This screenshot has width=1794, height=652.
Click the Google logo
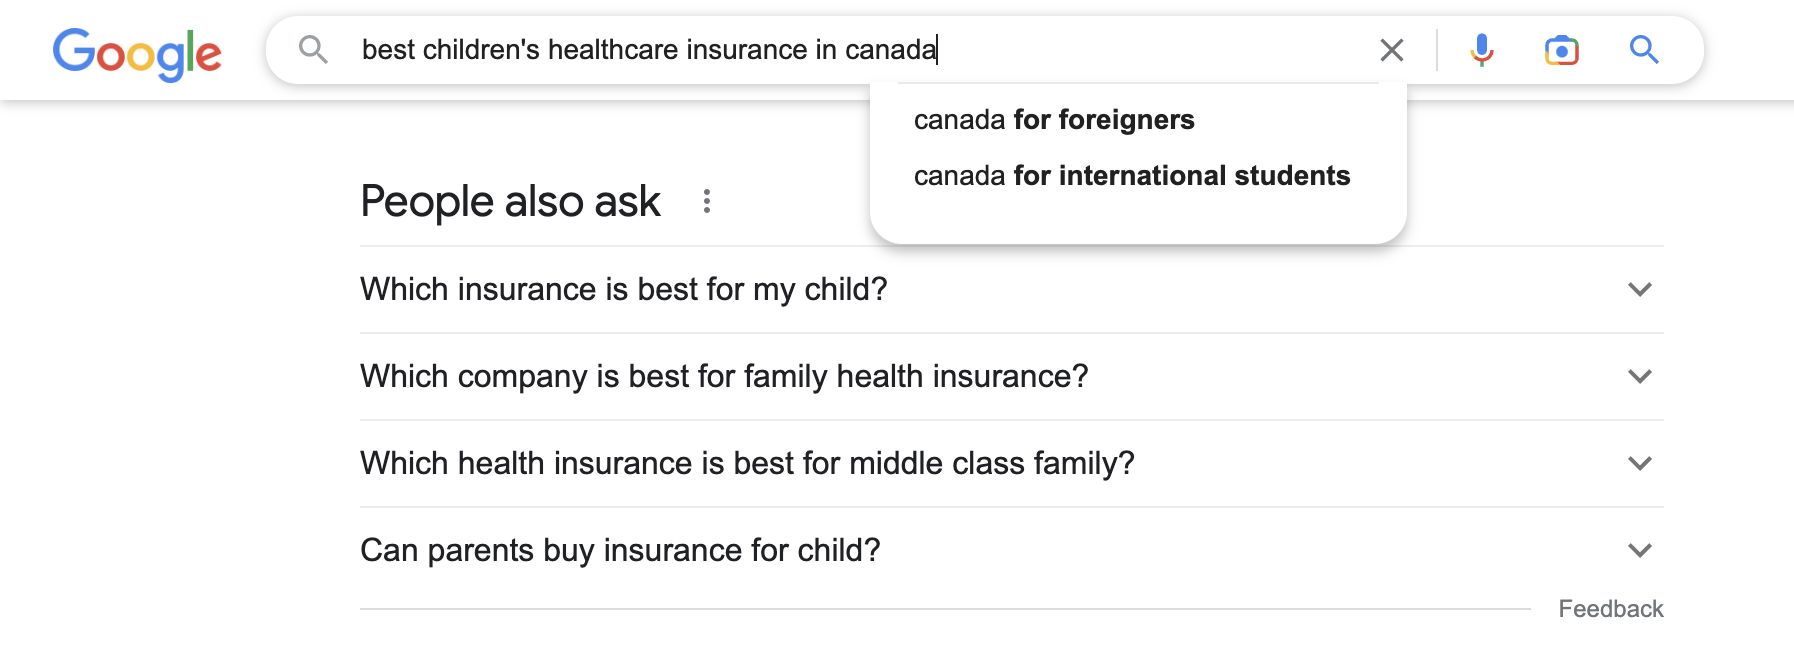137,53
